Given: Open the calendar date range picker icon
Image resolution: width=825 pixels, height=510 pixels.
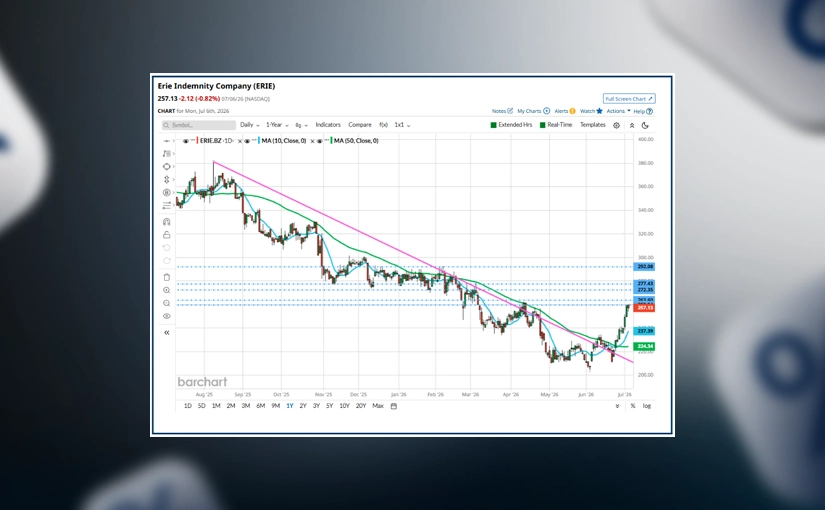Looking at the screenshot, I should pos(394,406).
